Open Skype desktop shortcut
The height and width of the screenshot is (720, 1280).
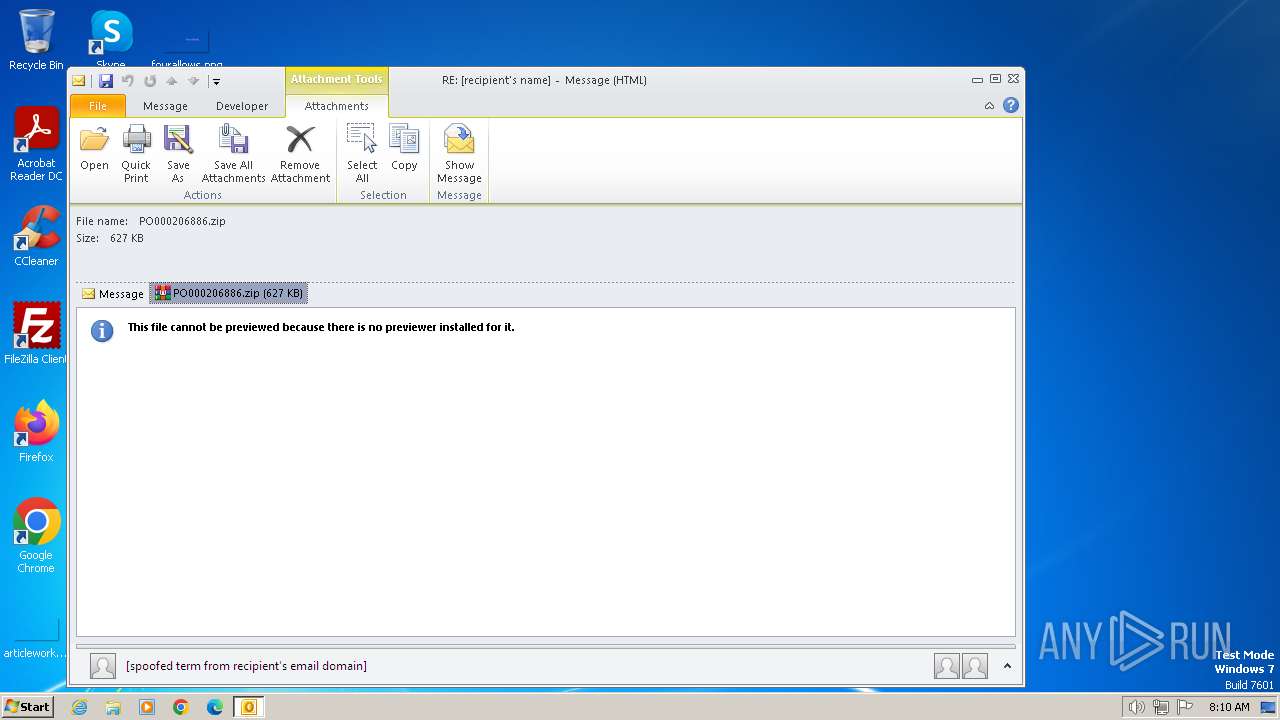(x=111, y=38)
